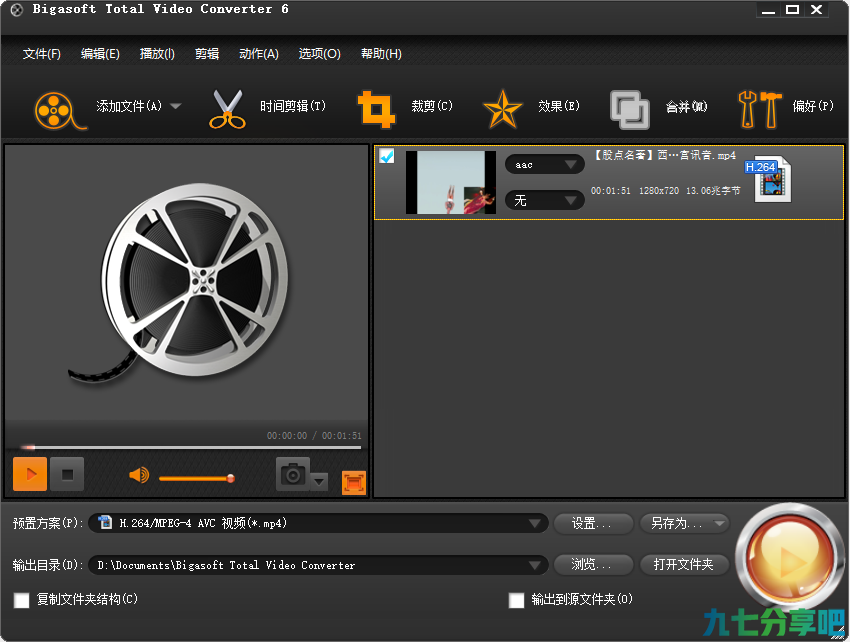Open the 文件(F) menu

(x=42, y=54)
